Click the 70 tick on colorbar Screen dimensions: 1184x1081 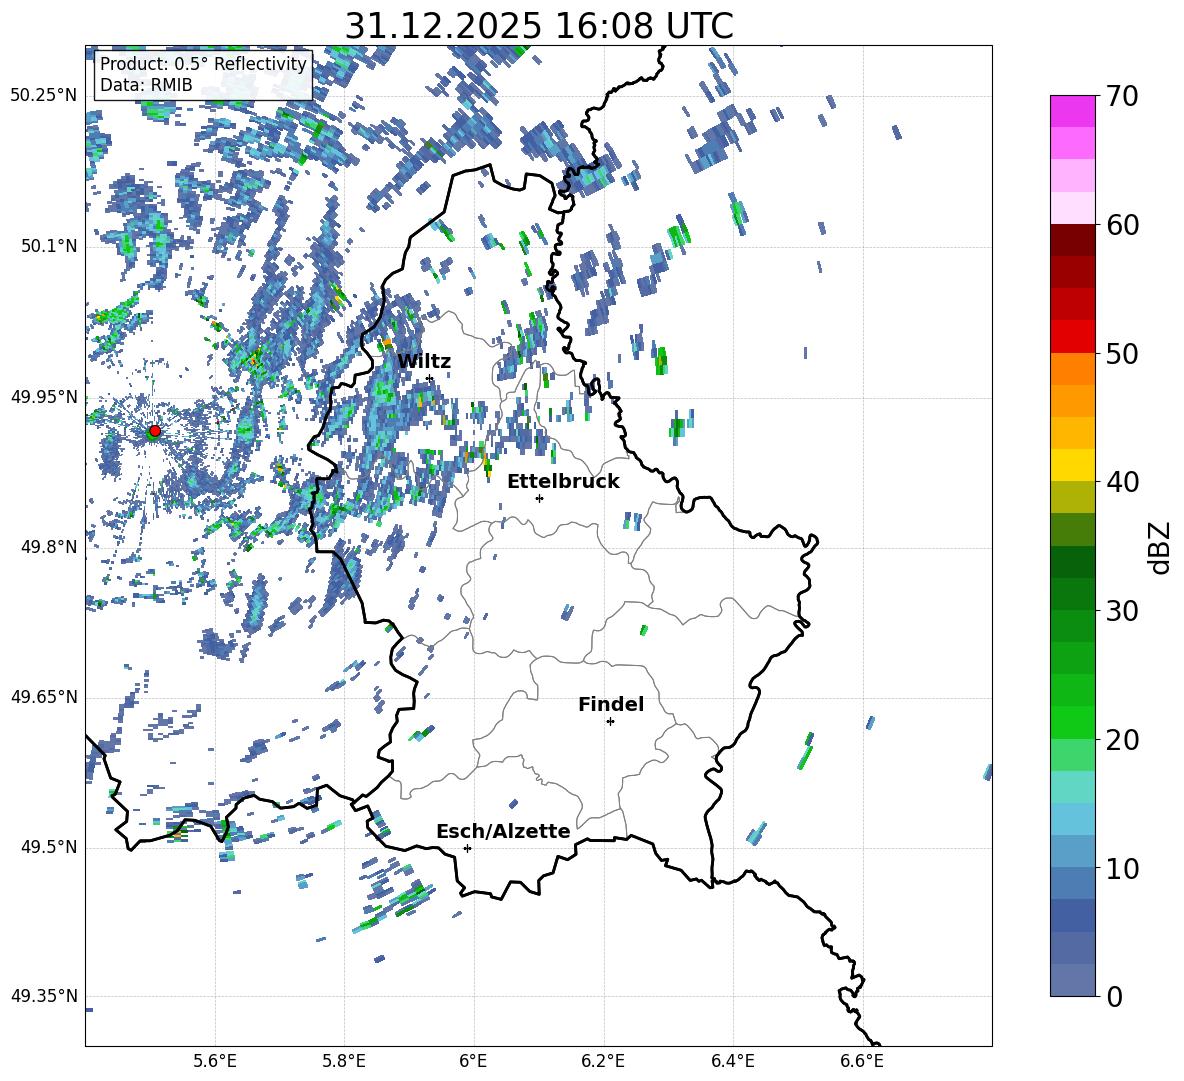click(1122, 96)
